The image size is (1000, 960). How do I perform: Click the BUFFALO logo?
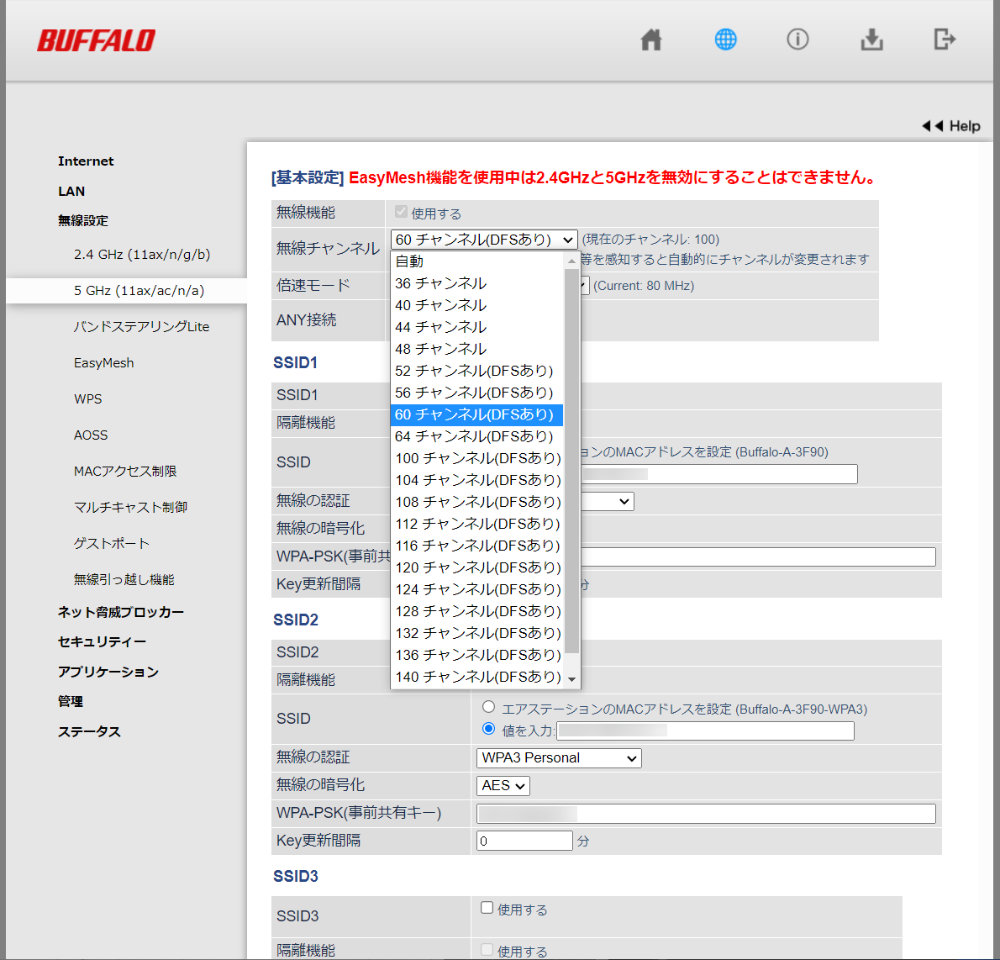96,40
